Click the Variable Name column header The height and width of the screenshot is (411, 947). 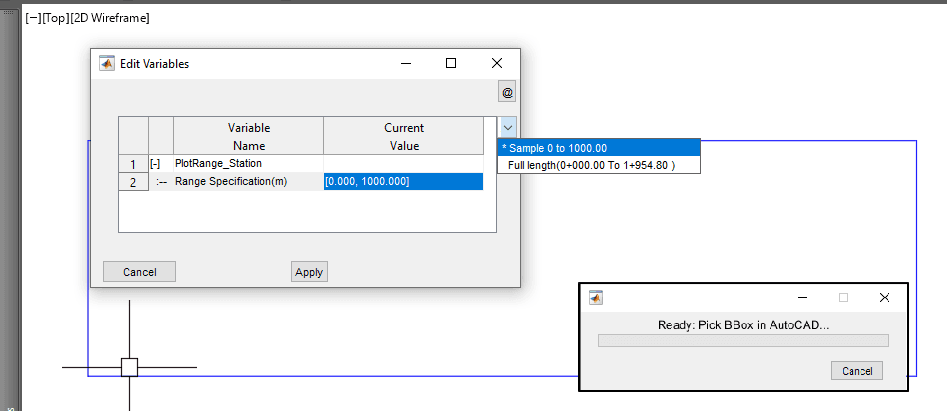(248, 136)
